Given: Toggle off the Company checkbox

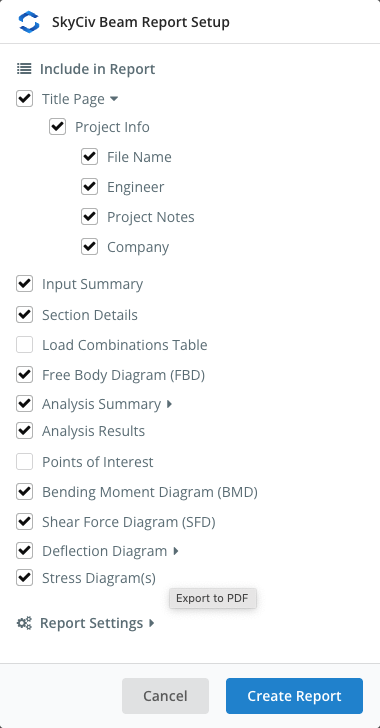Looking at the screenshot, I should click(x=89, y=247).
